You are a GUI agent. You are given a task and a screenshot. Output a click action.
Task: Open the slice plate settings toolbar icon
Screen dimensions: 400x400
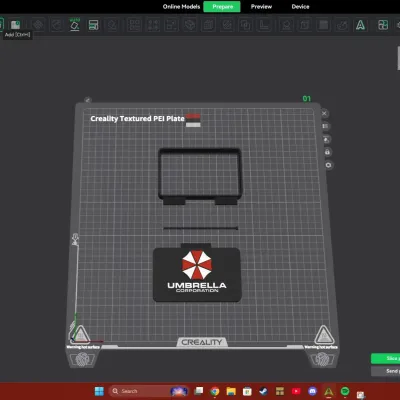(93, 25)
